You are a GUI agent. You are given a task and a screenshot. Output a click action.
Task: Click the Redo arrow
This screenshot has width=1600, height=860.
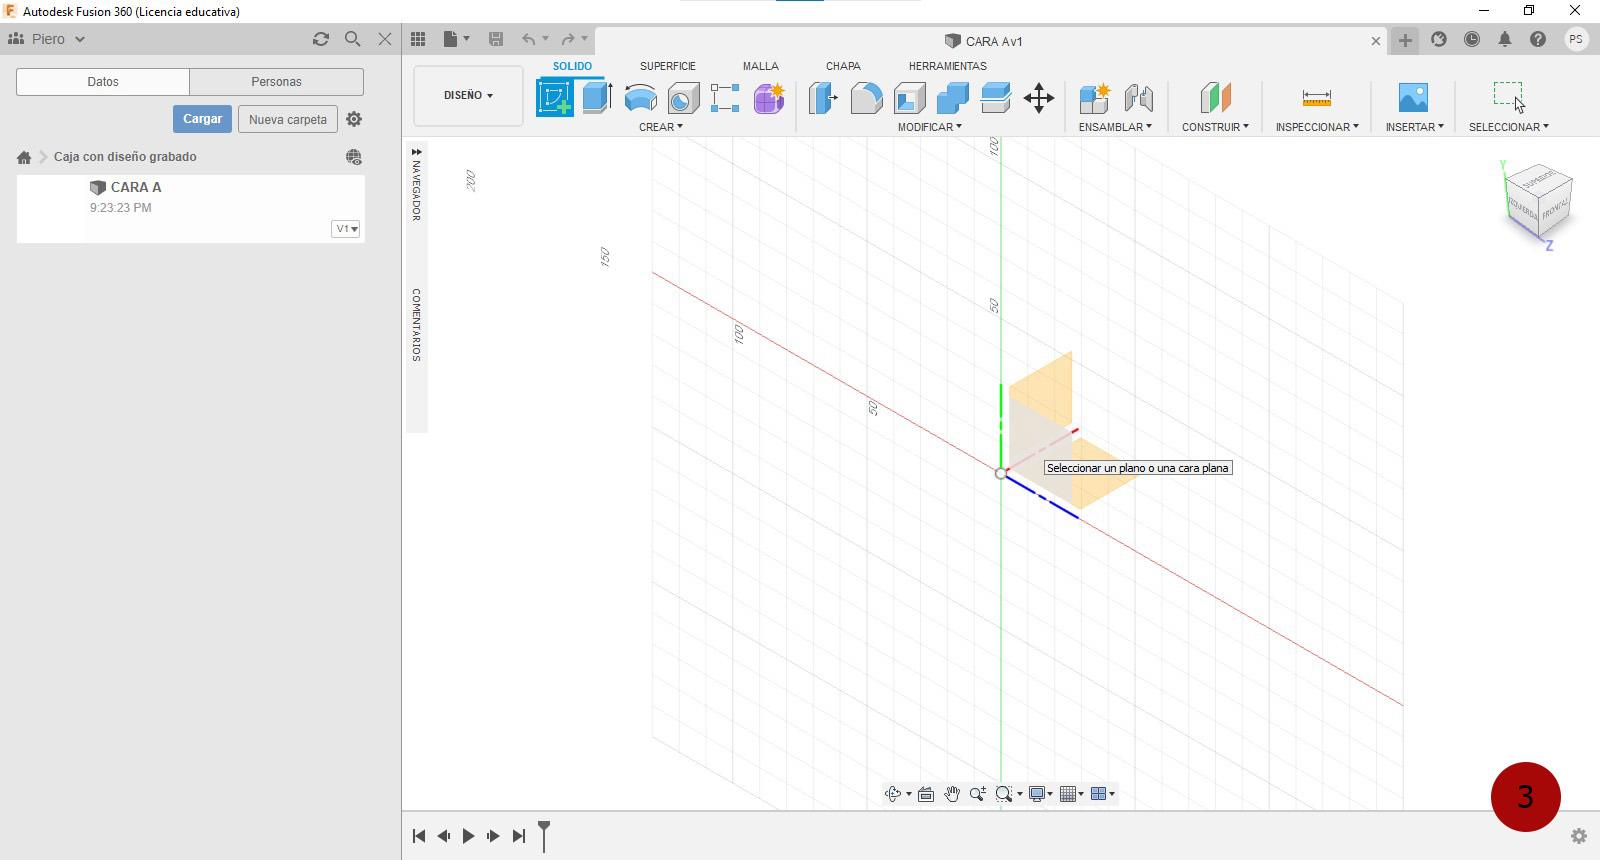coord(568,39)
